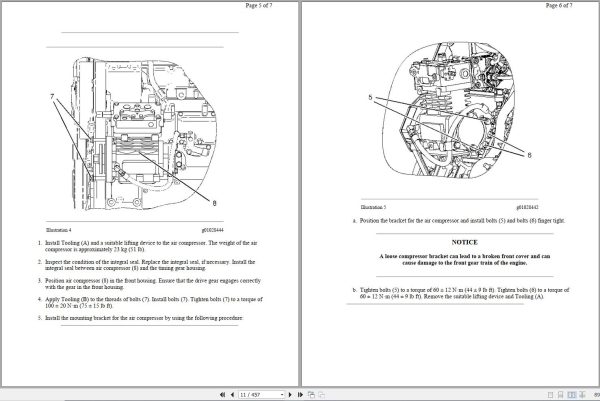Click the NOTICE heading text

[465, 242]
